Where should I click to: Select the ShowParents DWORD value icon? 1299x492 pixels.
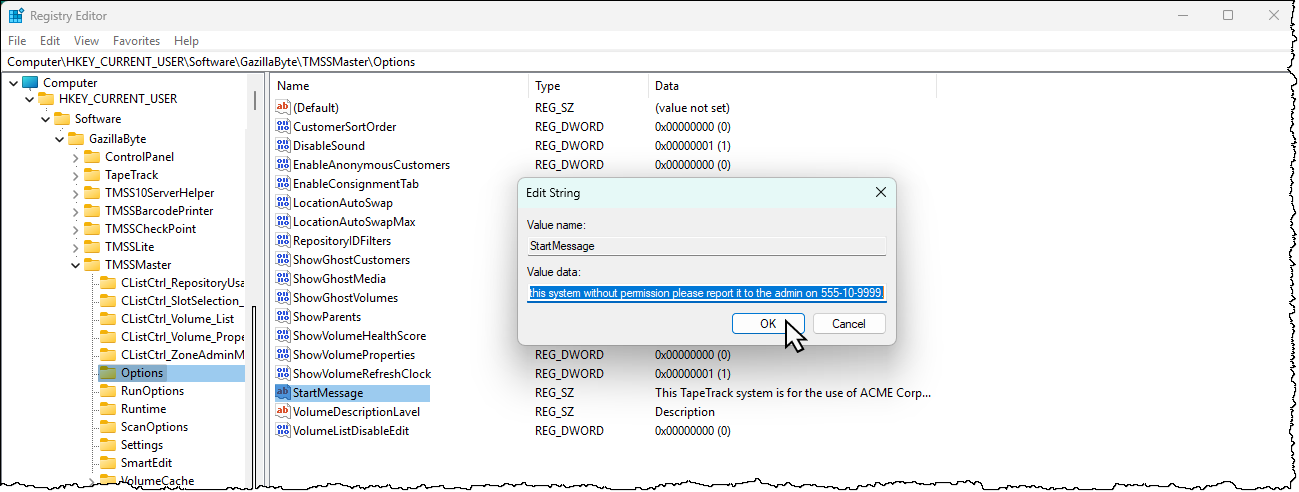[x=283, y=317]
